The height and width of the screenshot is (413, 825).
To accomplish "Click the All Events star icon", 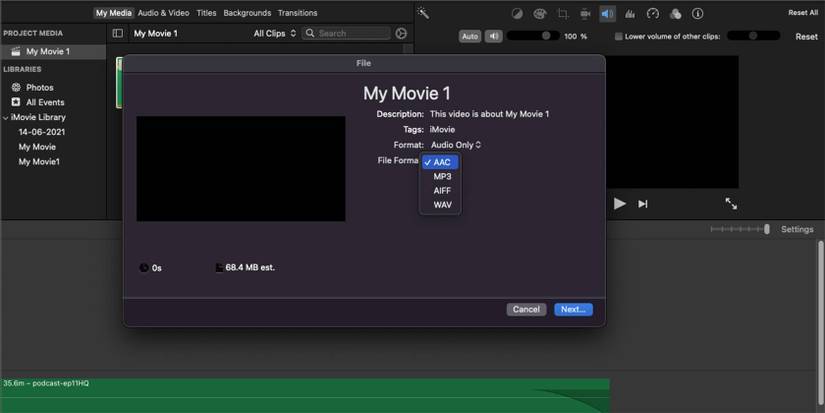I will pyautogui.click(x=16, y=102).
